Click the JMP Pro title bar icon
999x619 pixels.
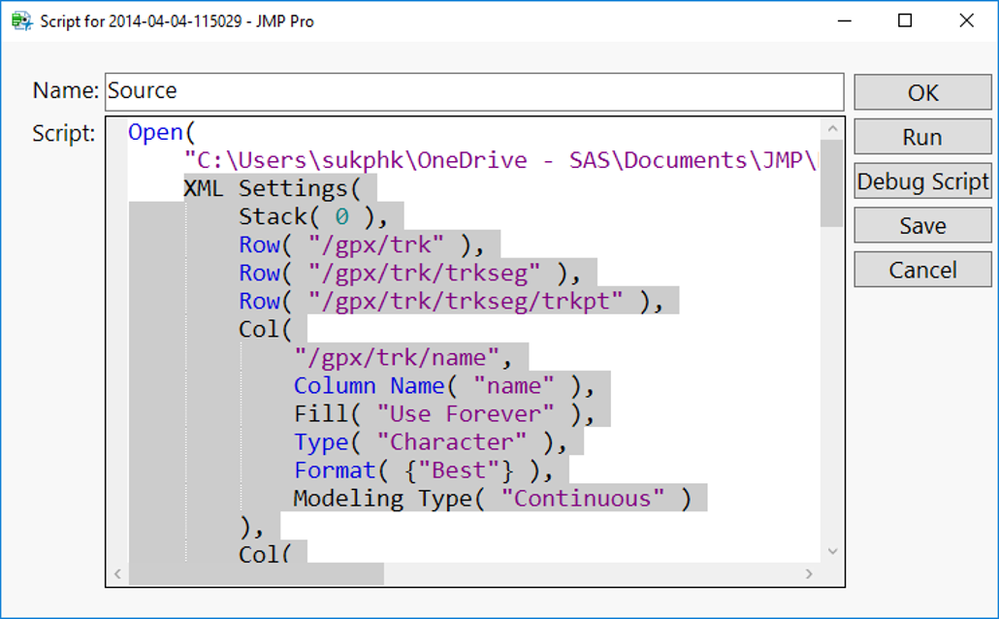click(x=22, y=21)
